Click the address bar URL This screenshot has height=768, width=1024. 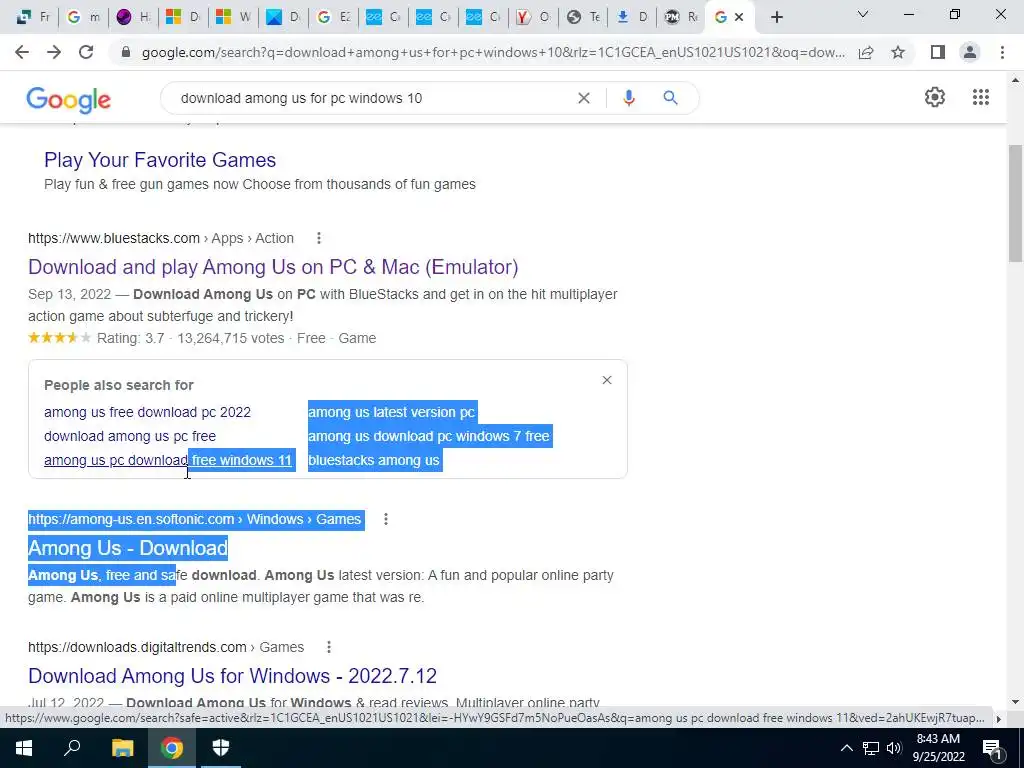493,52
